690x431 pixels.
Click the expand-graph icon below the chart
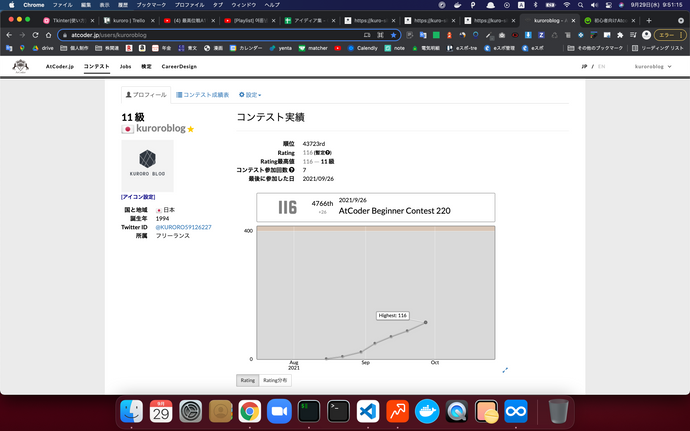pyautogui.click(x=505, y=370)
